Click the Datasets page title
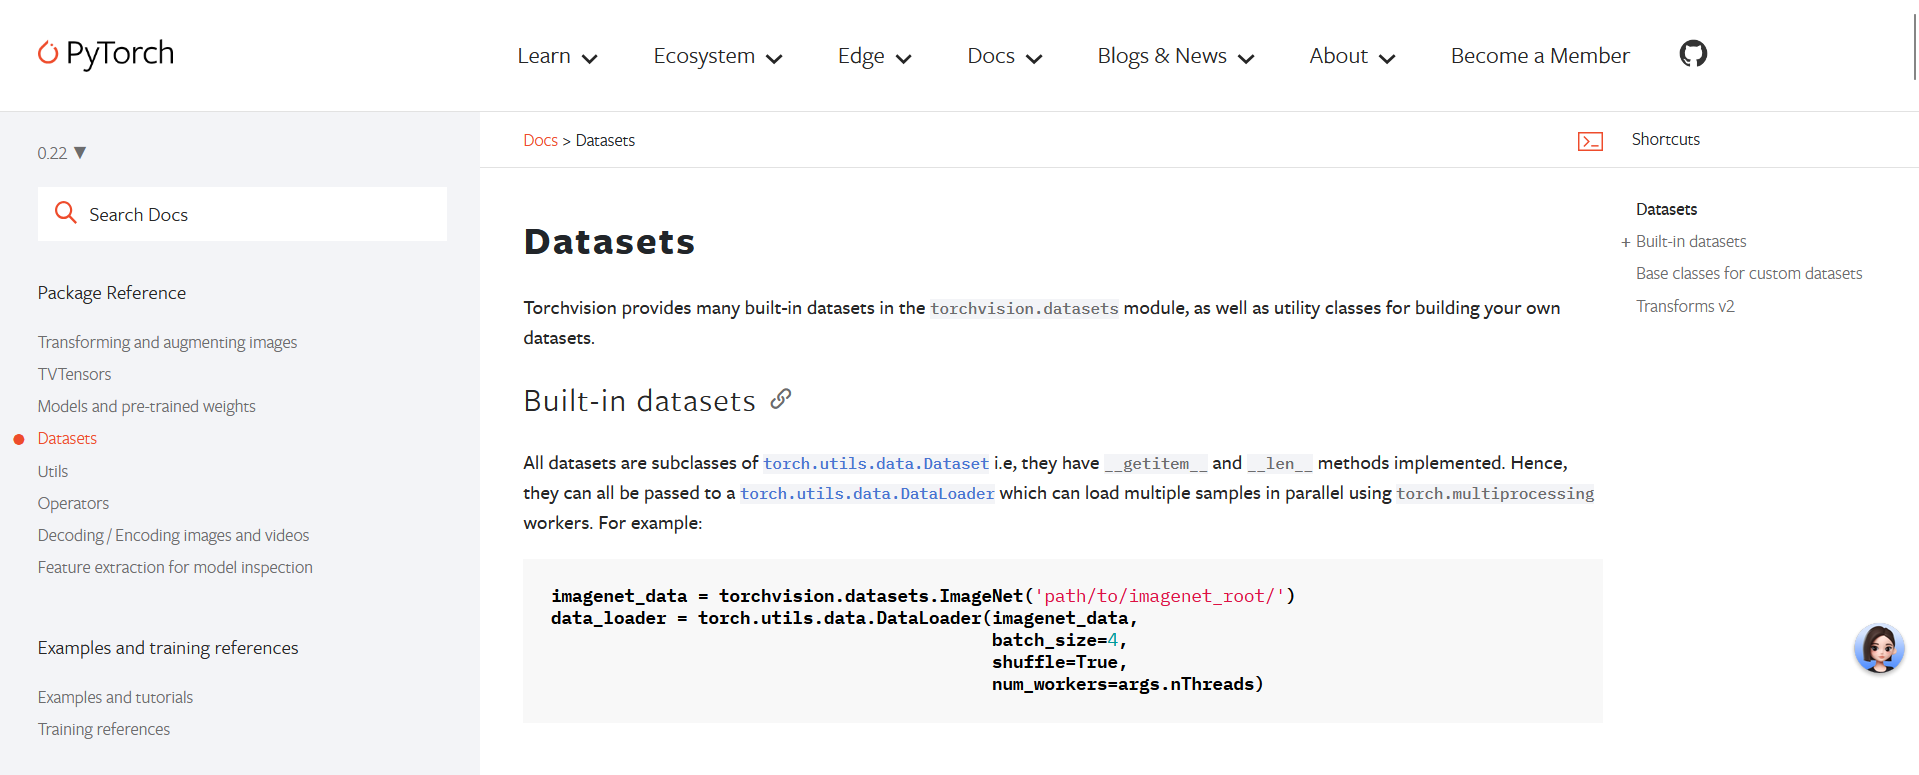 (x=609, y=242)
